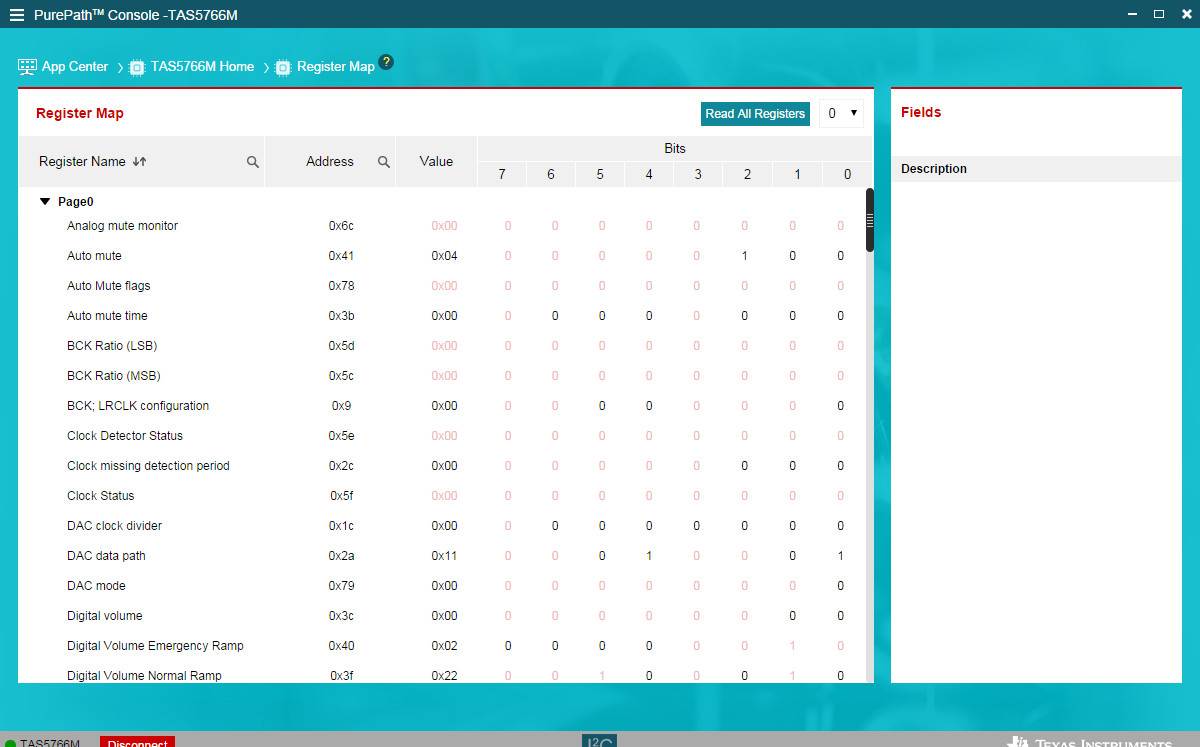Select the DAC clock divider register
This screenshot has width=1200, height=747.
(114, 526)
